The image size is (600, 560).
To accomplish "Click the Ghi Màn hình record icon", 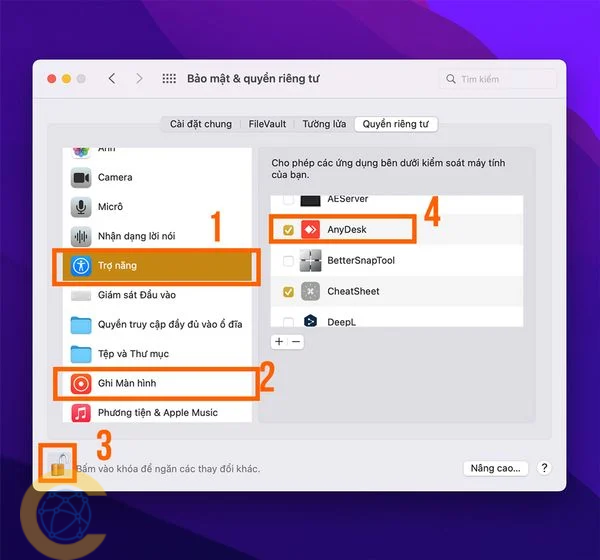I will coord(81,384).
